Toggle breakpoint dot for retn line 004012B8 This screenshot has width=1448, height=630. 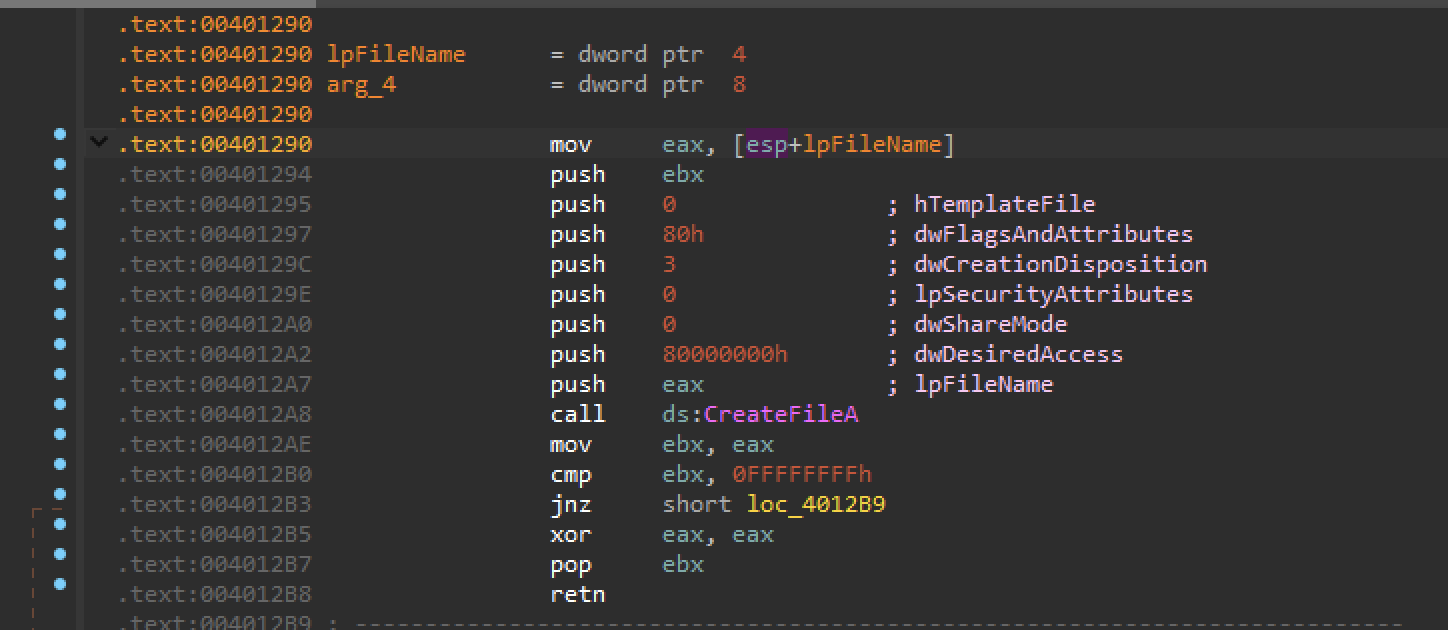coord(60,584)
